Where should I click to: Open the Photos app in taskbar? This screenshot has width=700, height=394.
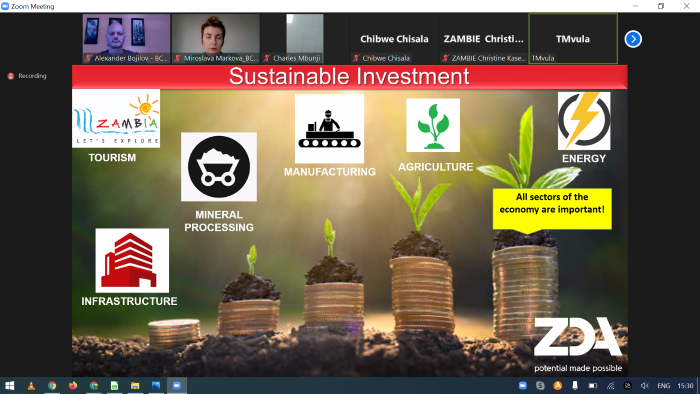click(156, 386)
